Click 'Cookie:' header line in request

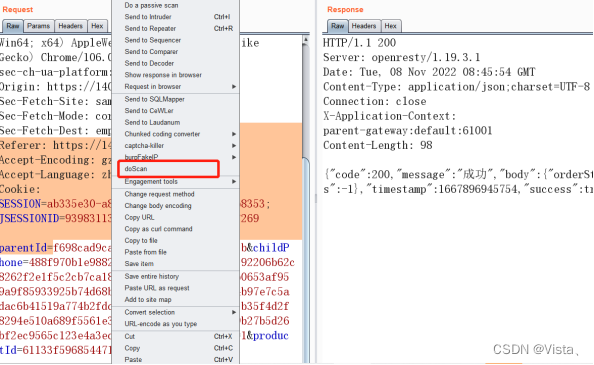click(x=20, y=189)
